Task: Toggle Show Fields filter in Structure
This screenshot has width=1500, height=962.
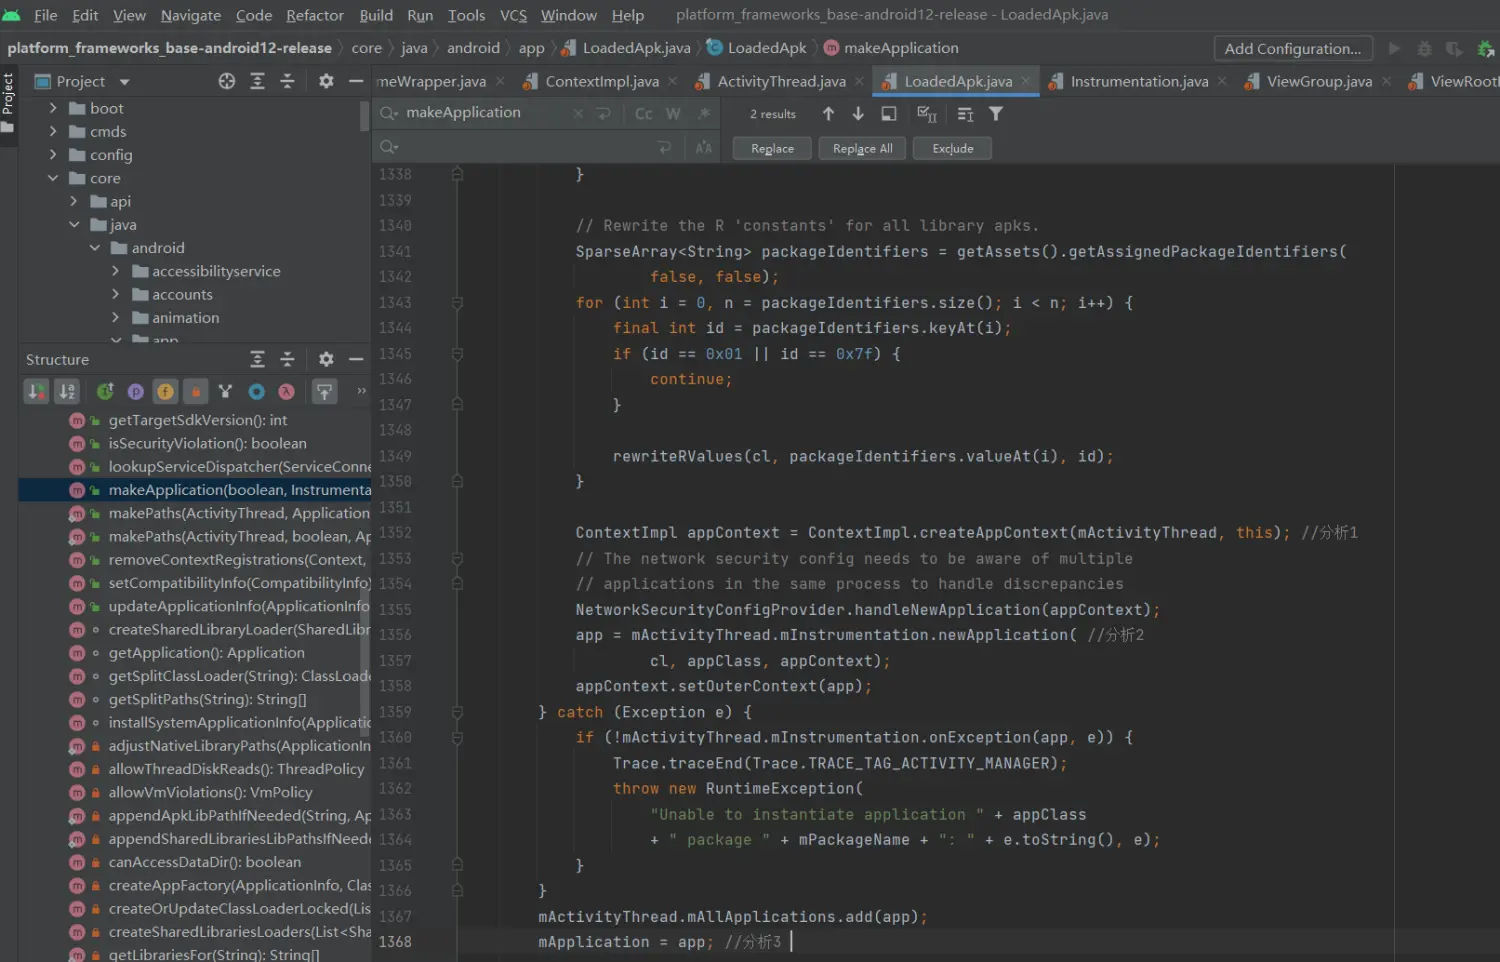Action: [165, 392]
